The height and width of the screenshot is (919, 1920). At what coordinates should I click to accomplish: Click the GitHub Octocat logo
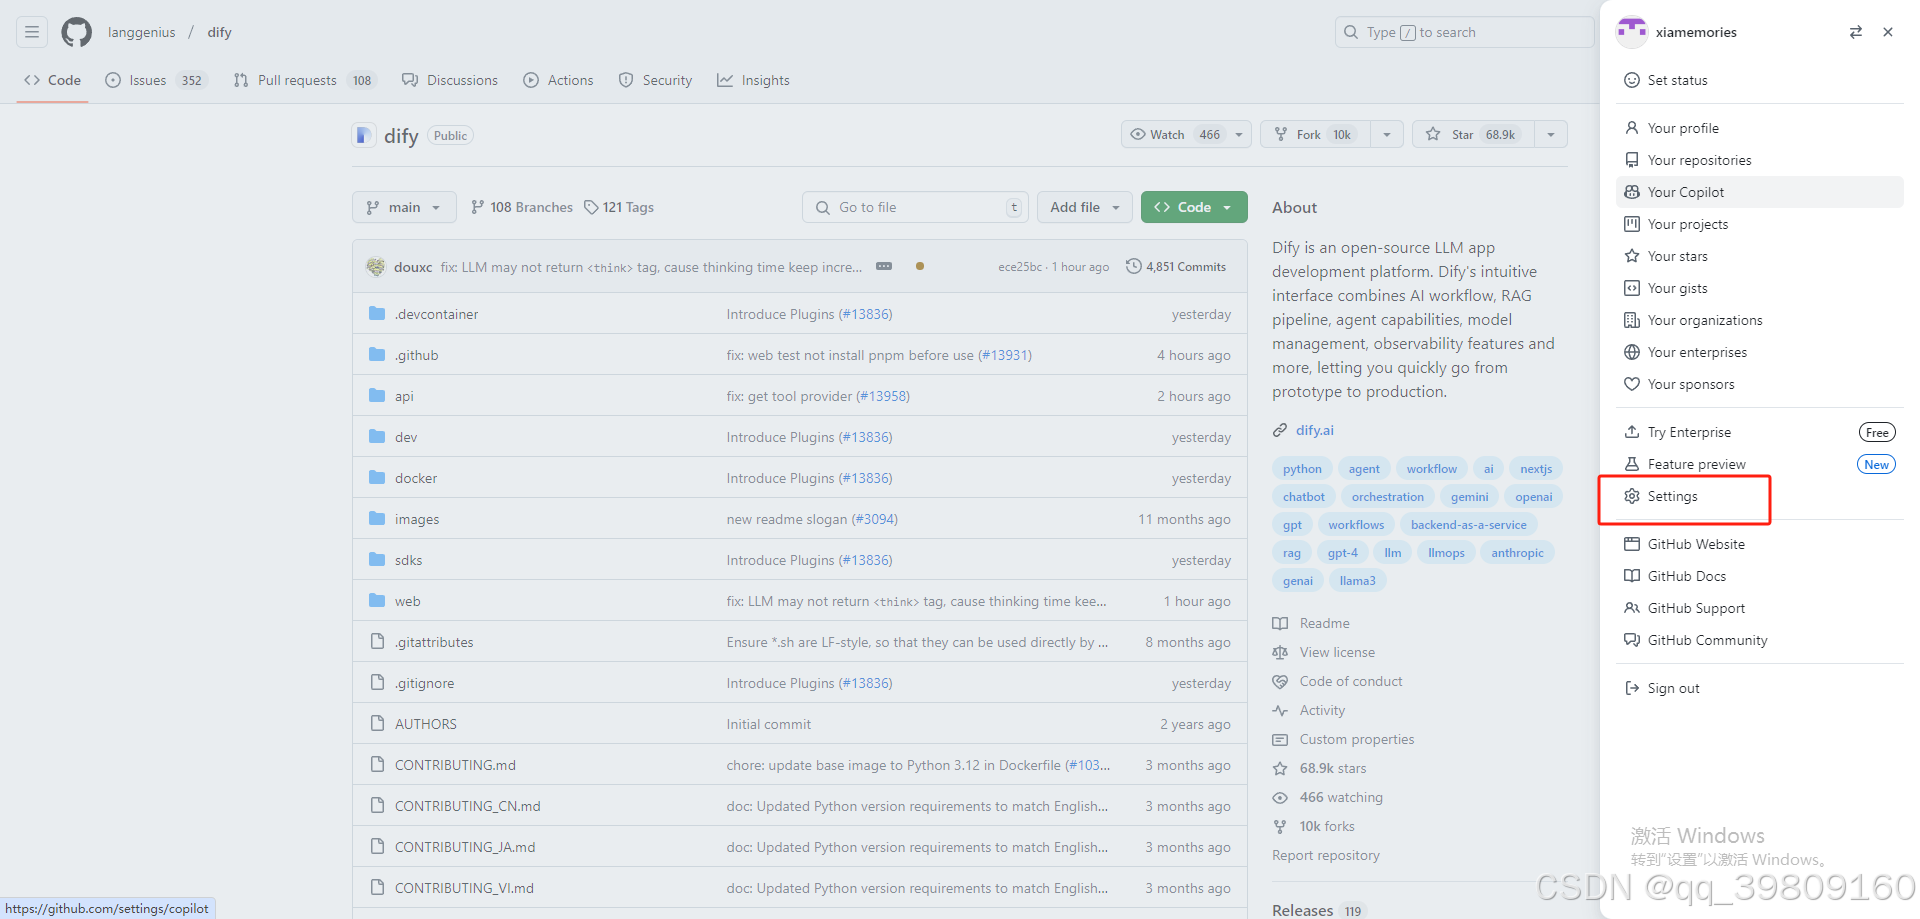[77, 32]
